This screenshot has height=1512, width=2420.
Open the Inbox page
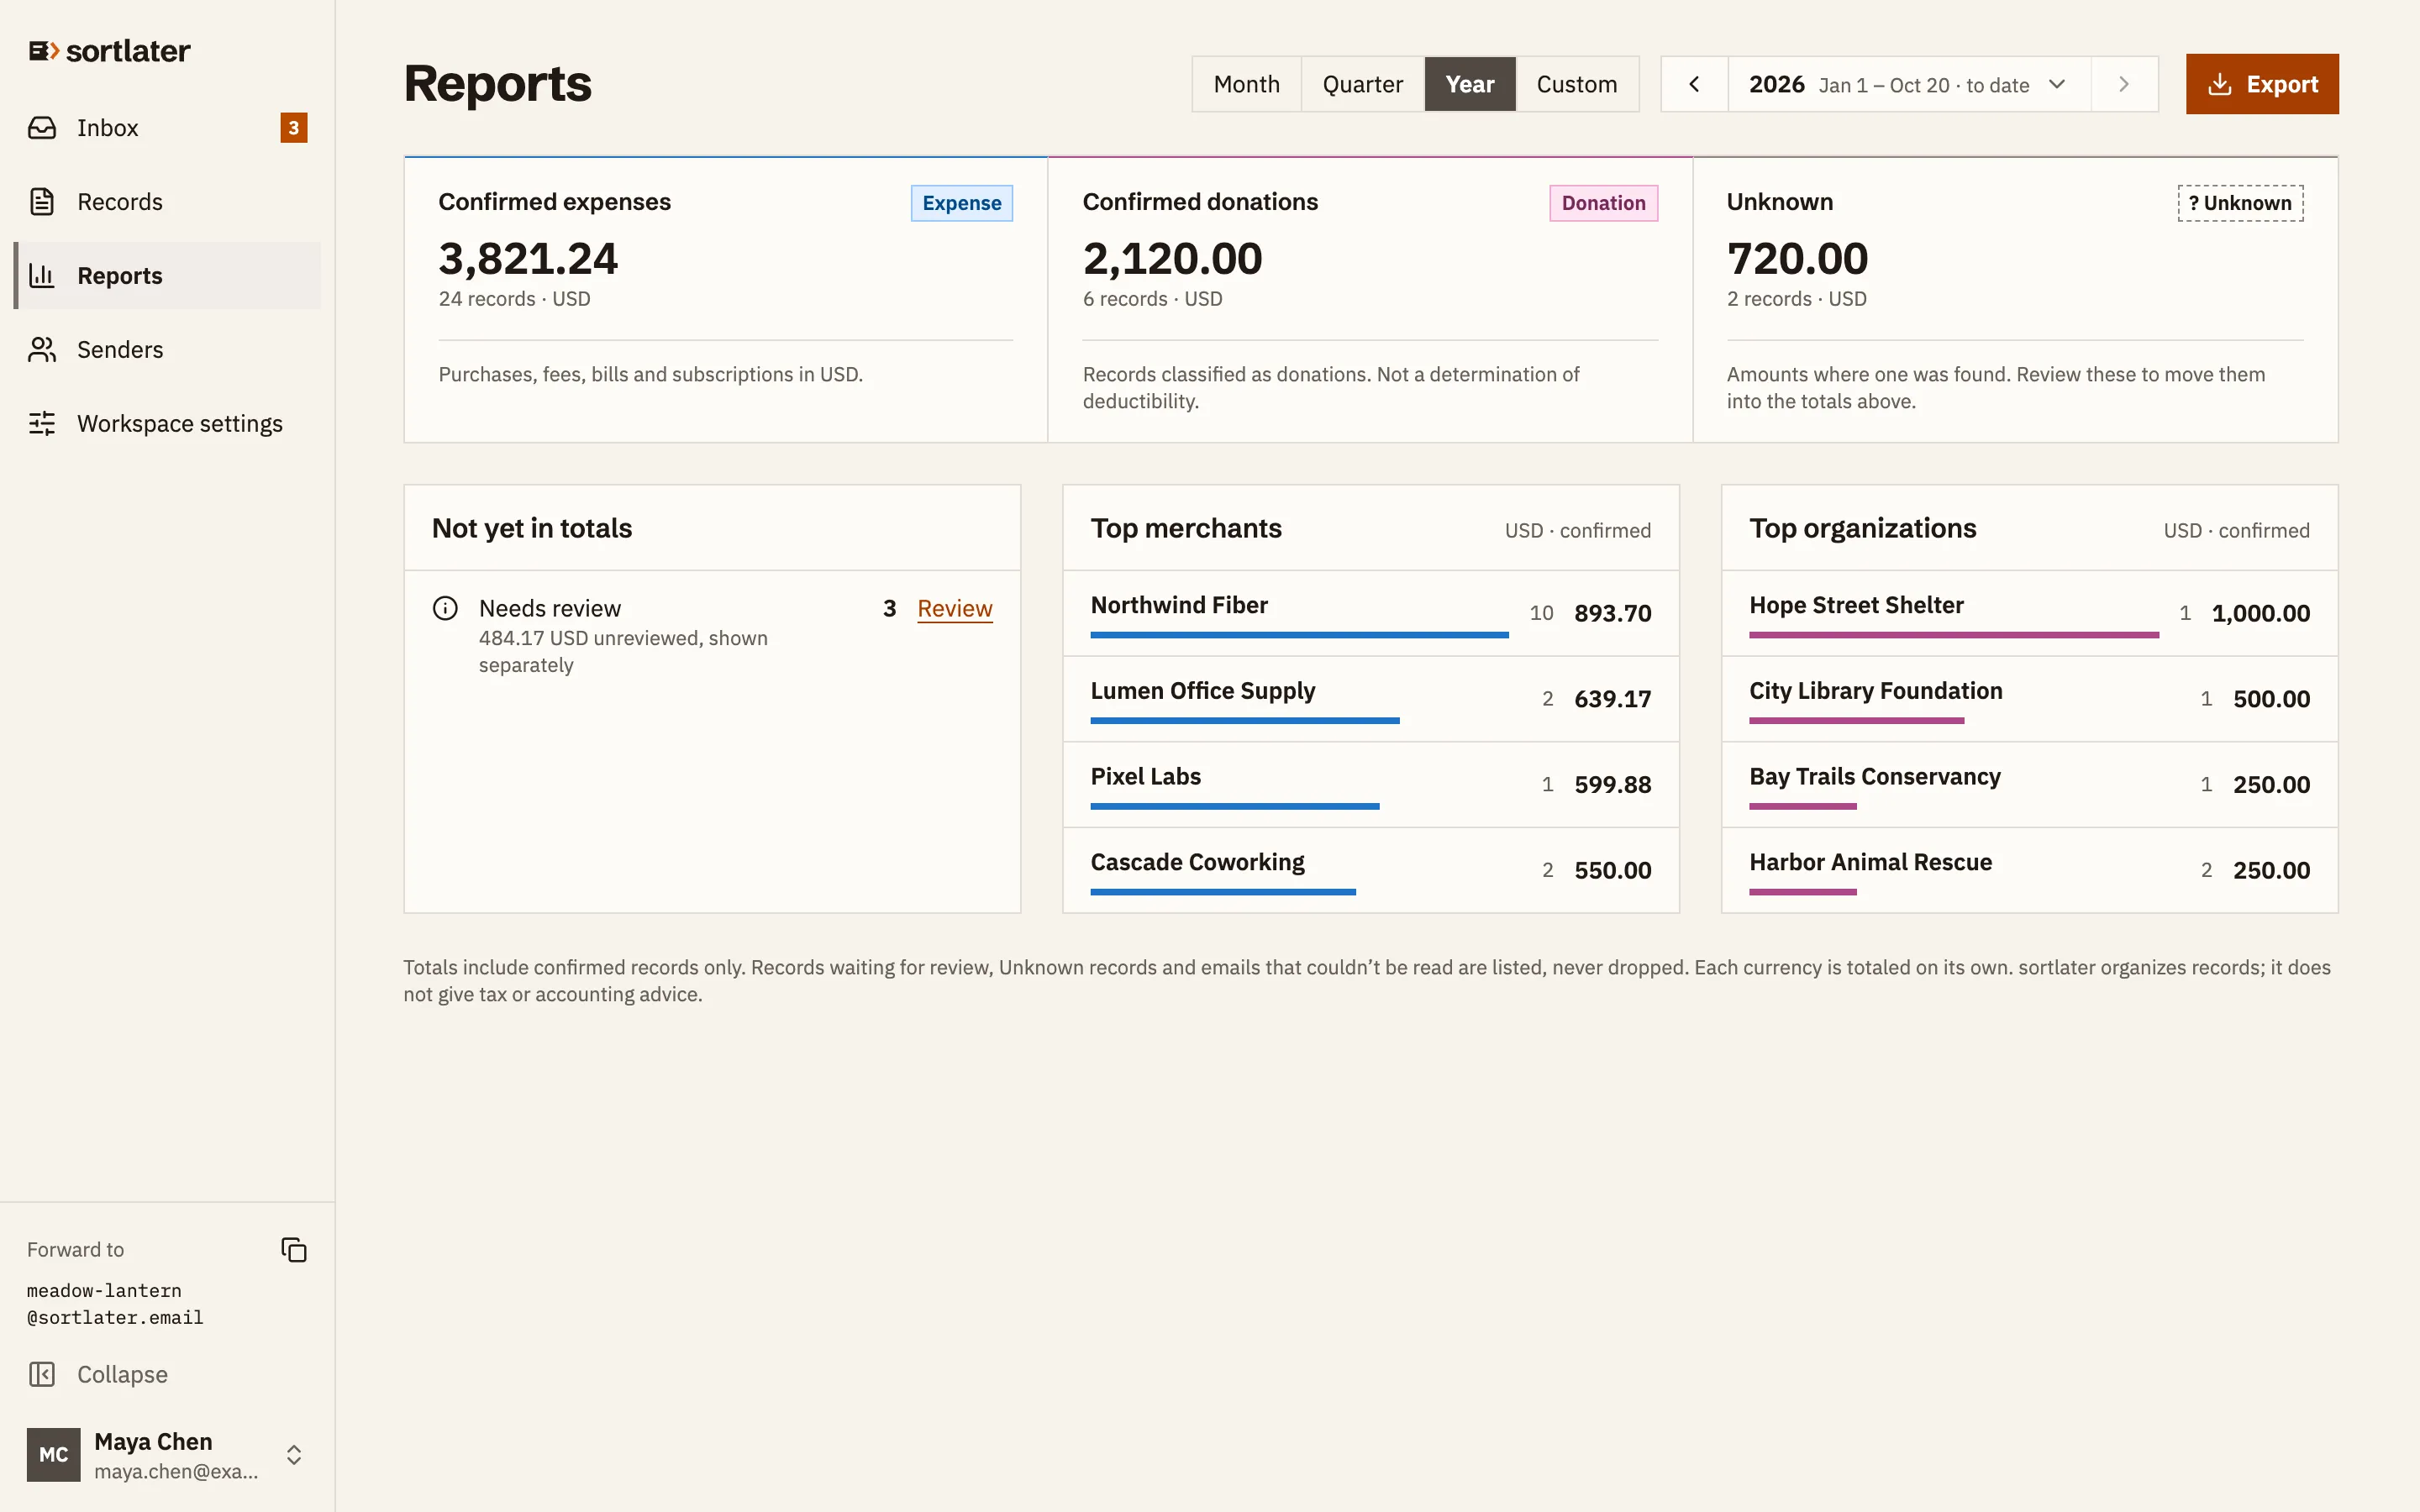pyautogui.click(x=167, y=128)
